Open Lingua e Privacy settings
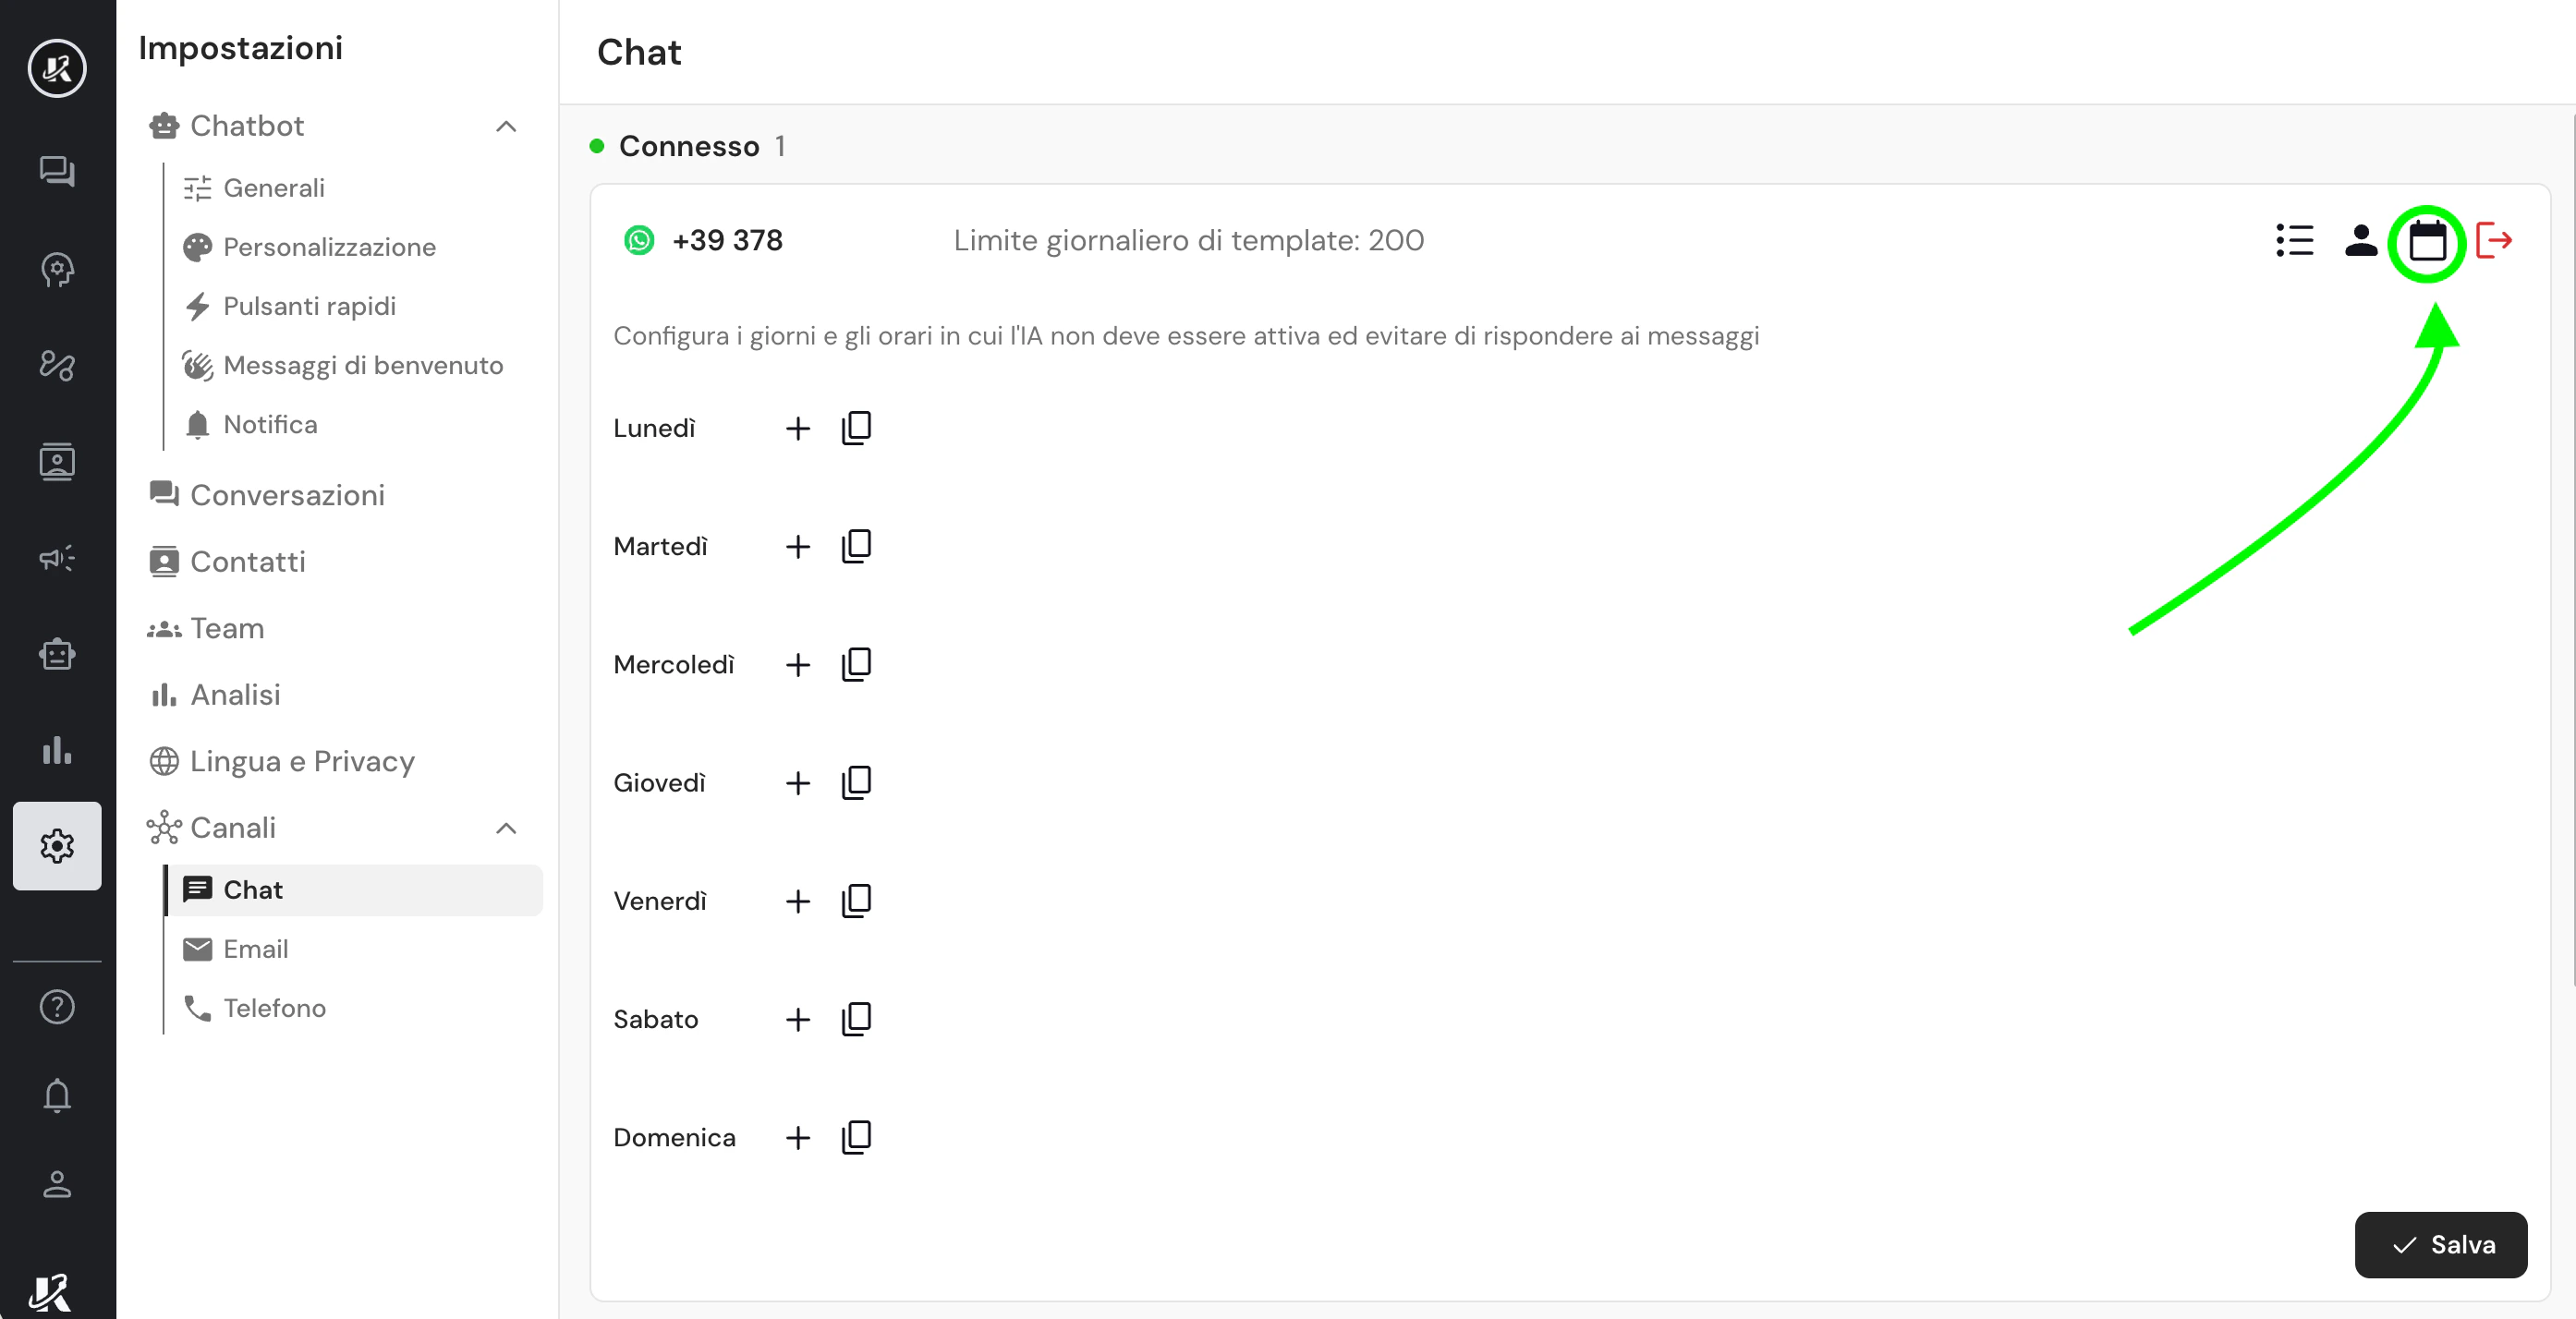This screenshot has width=2576, height=1319. tap(301, 762)
